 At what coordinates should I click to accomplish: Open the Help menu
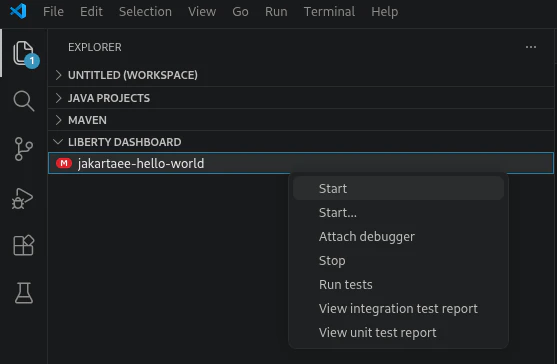coord(385,12)
